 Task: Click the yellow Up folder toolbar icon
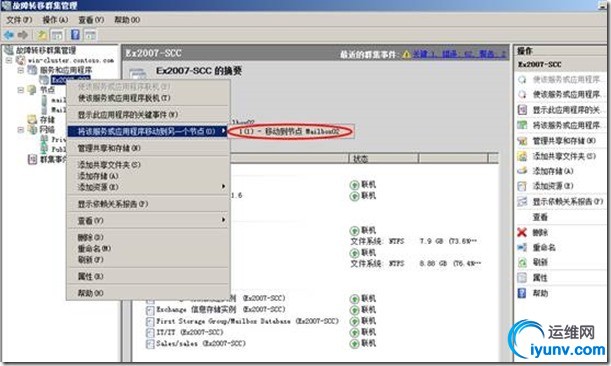pyautogui.click(x=42, y=35)
